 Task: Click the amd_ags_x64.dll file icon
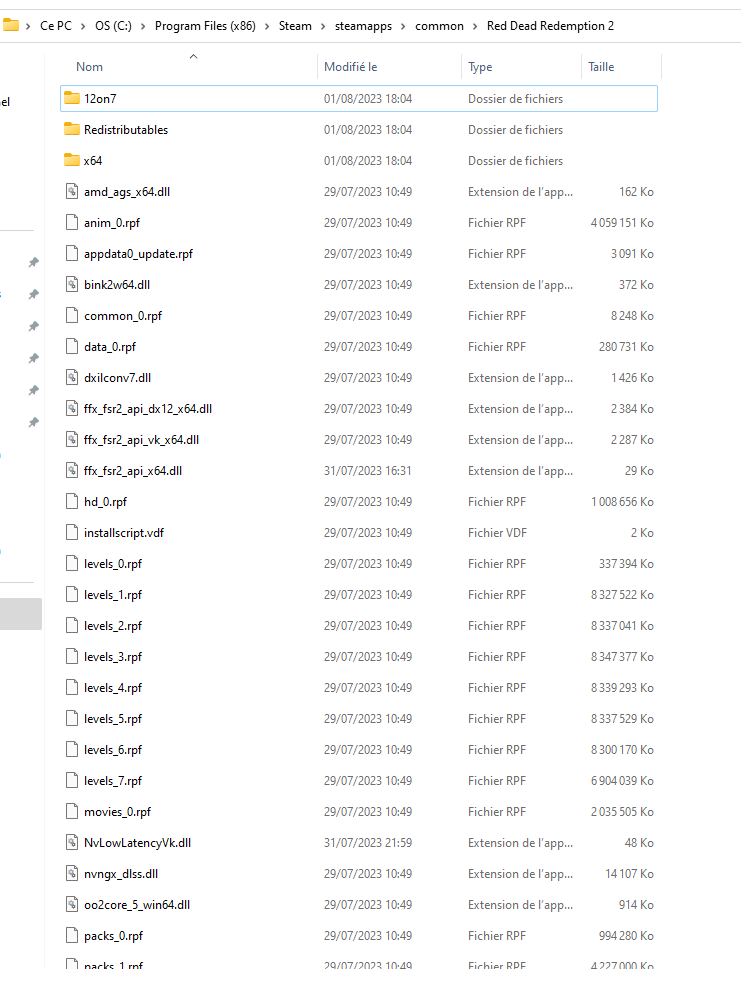[72, 191]
